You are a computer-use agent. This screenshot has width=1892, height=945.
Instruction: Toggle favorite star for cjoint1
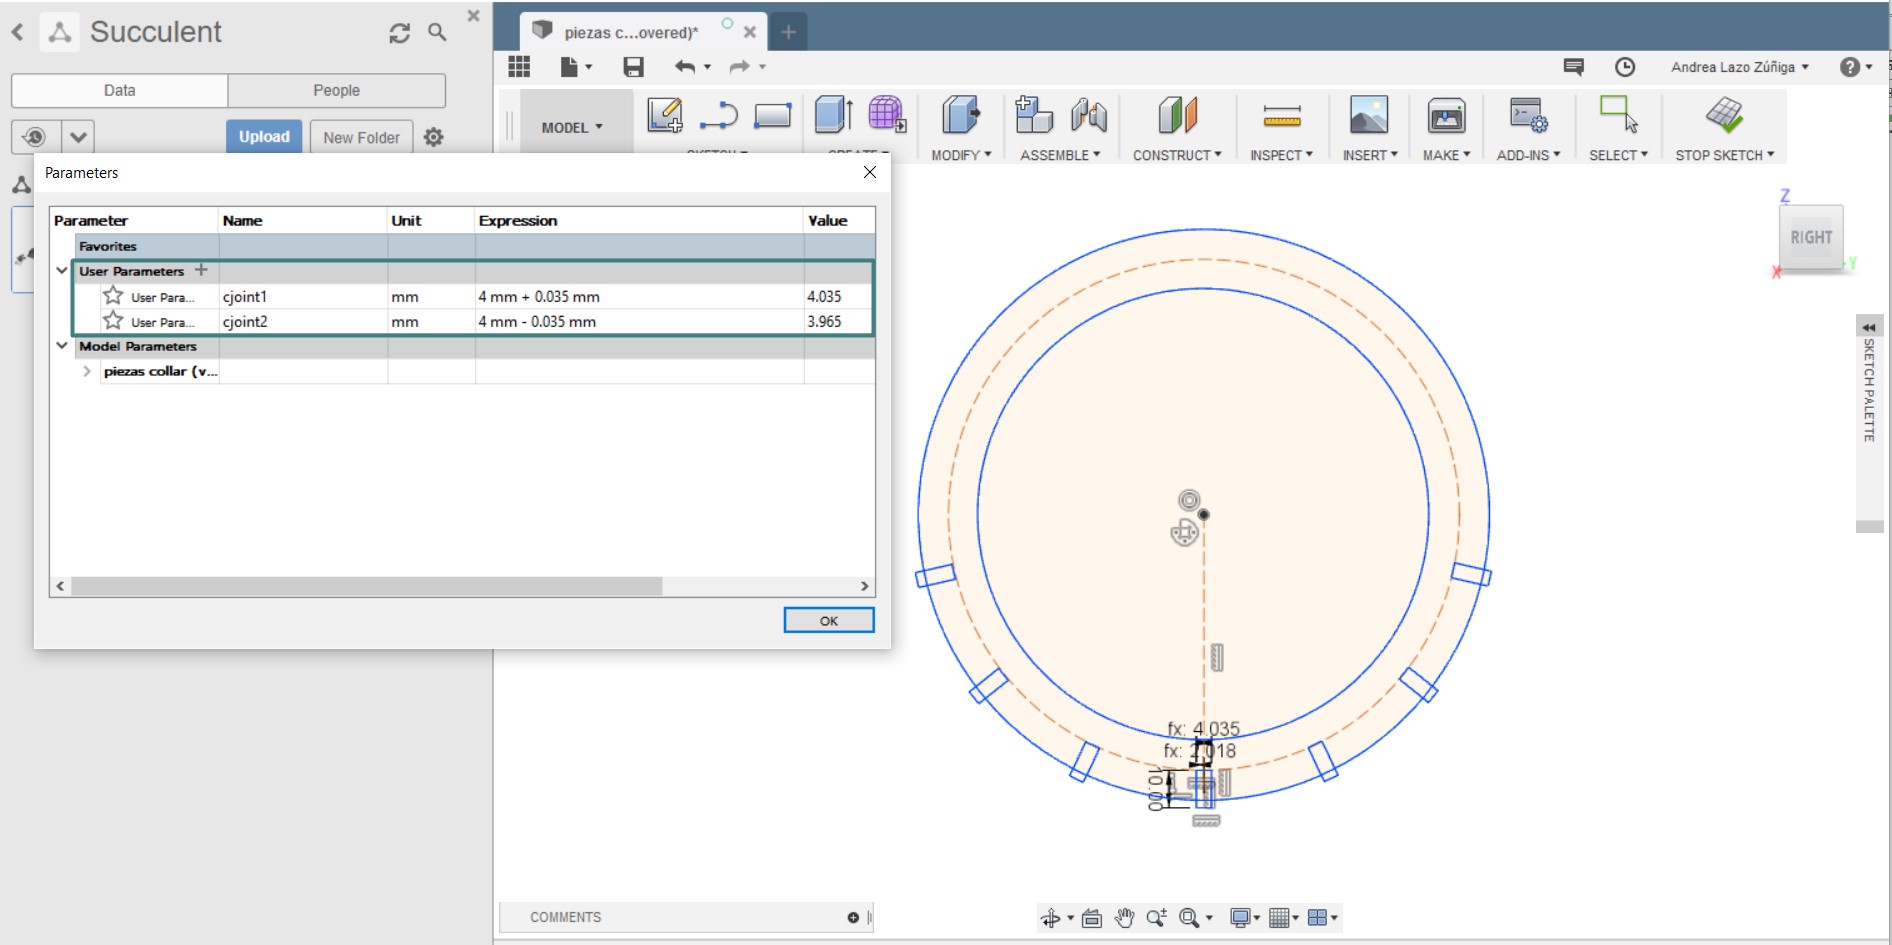click(113, 296)
